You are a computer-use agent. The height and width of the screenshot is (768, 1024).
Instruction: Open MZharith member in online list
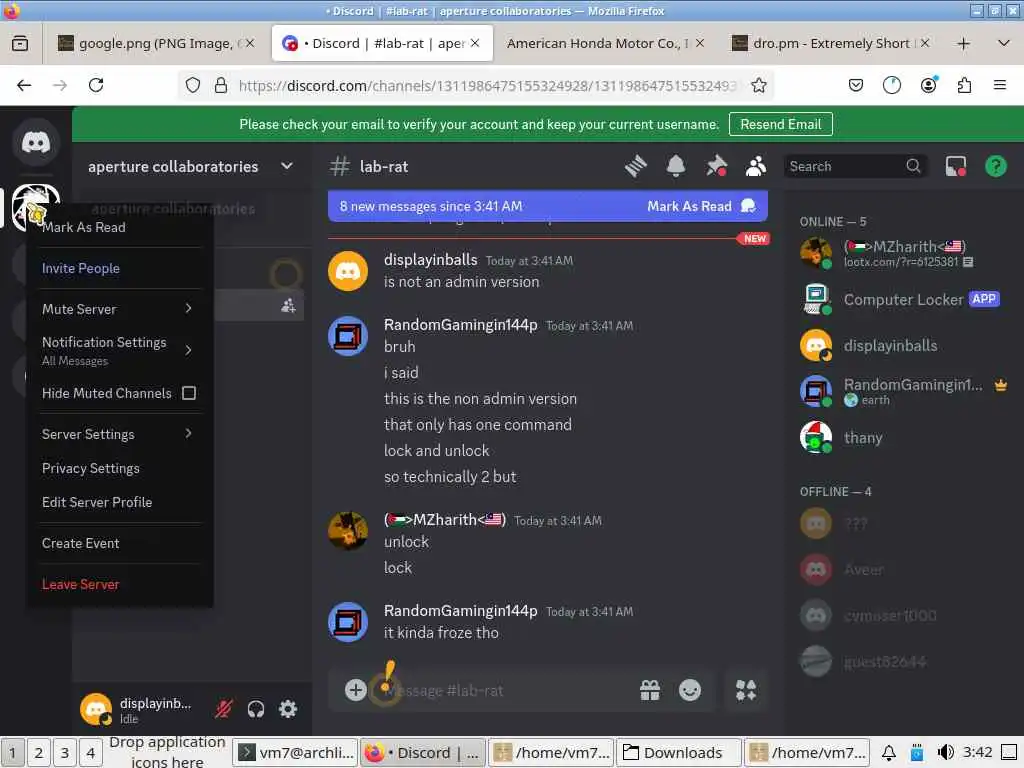(904, 253)
